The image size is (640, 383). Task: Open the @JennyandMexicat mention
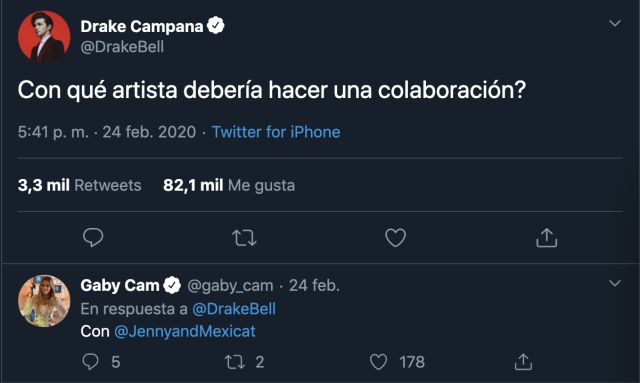pyautogui.click(x=184, y=331)
